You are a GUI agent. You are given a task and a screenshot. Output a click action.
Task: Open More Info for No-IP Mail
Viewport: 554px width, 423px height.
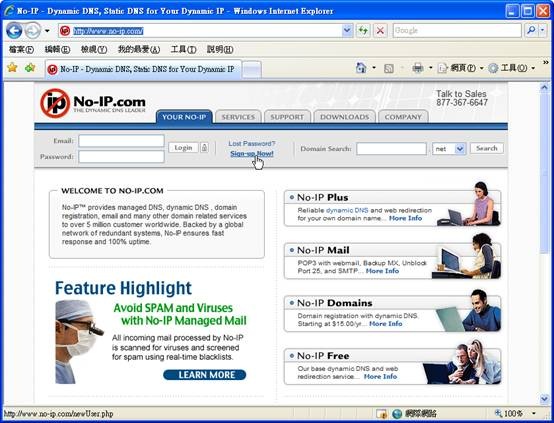tap(382, 271)
